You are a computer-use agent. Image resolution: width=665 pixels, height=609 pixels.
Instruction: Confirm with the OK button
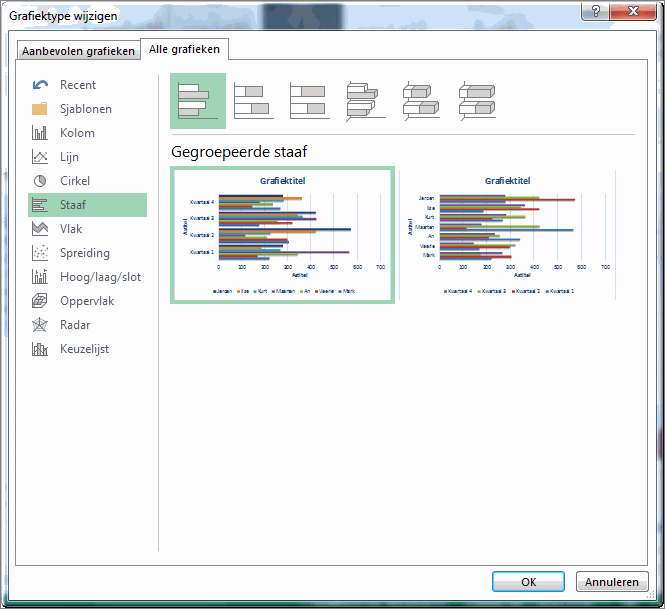click(x=528, y=582)
